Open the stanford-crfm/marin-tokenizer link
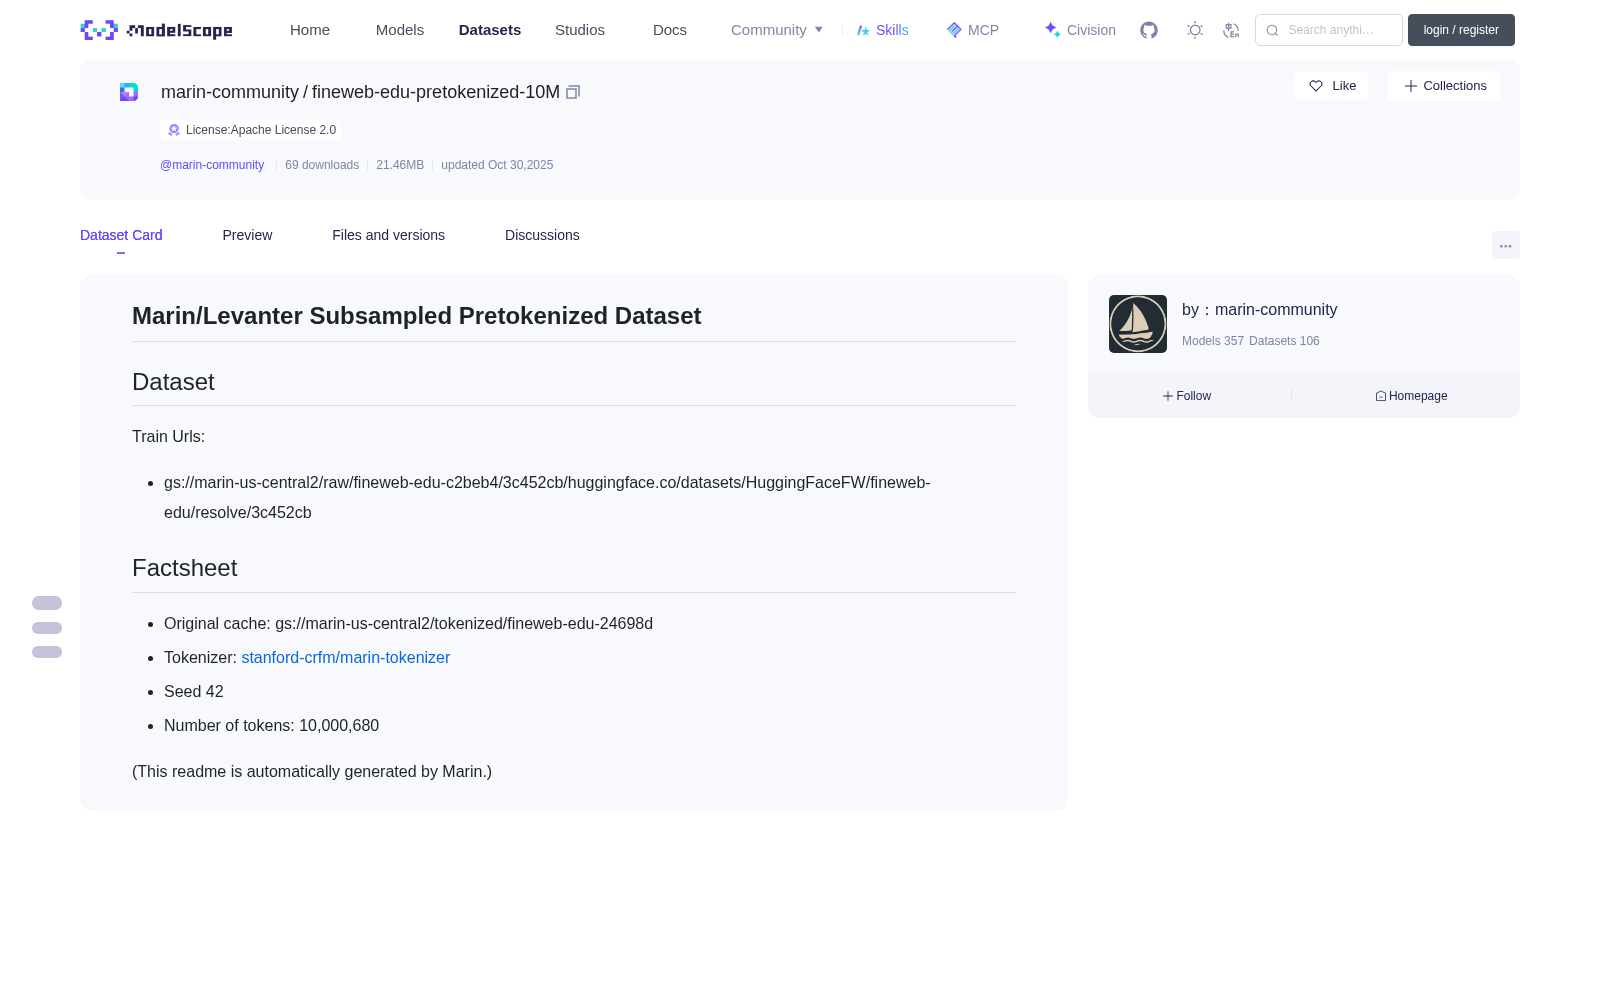 coord(346,658)
